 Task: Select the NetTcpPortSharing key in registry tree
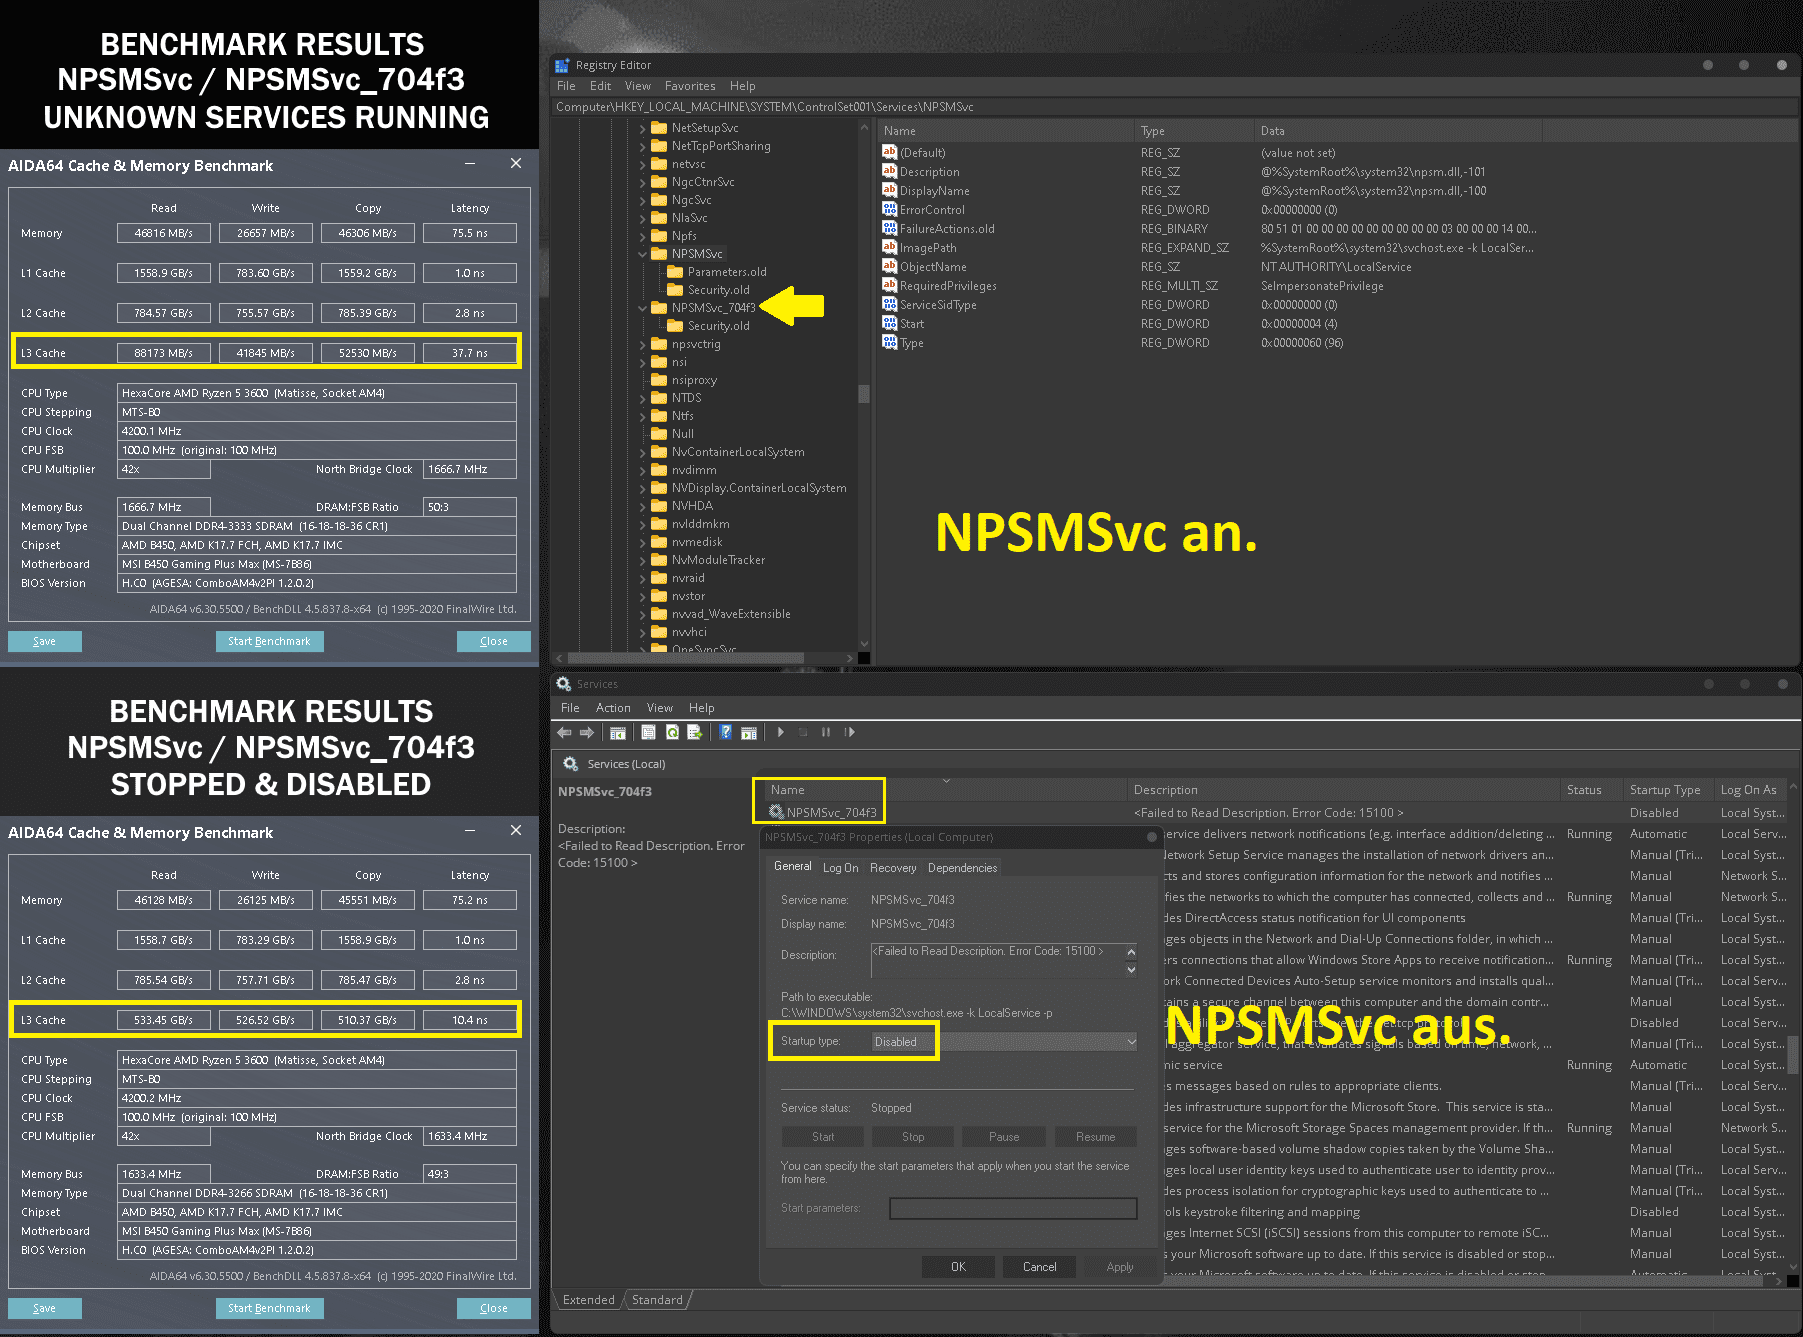(x=721, y=146)
